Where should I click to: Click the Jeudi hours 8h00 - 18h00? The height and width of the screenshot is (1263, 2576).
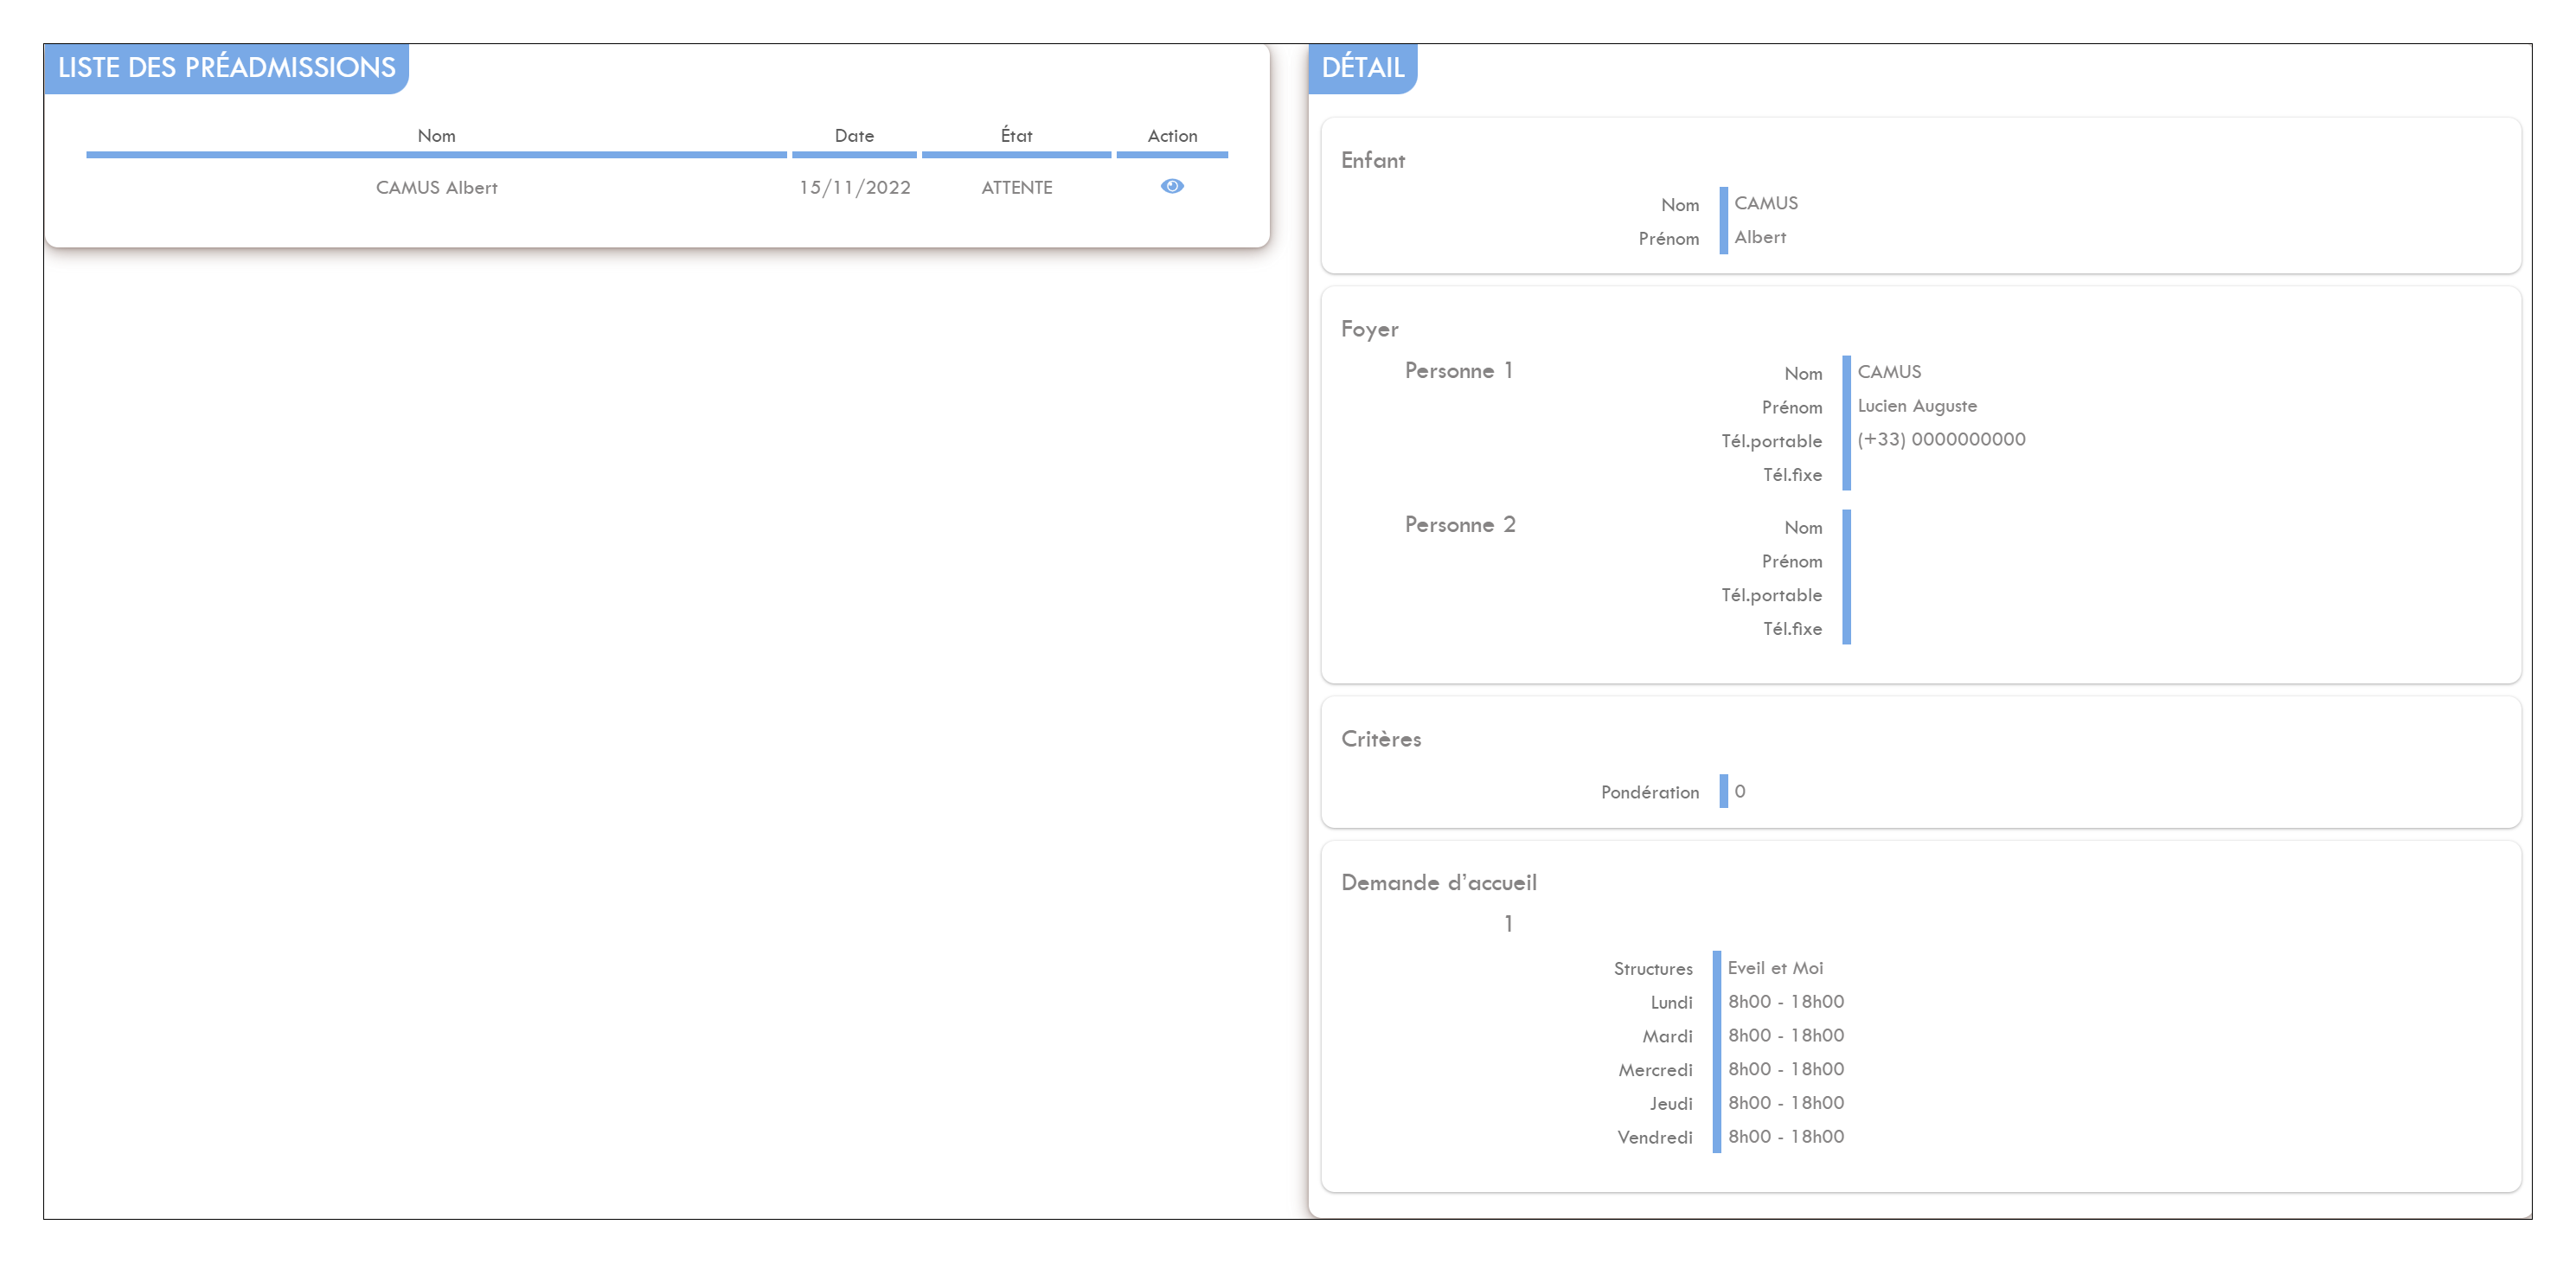[x=1785, y=1103]
